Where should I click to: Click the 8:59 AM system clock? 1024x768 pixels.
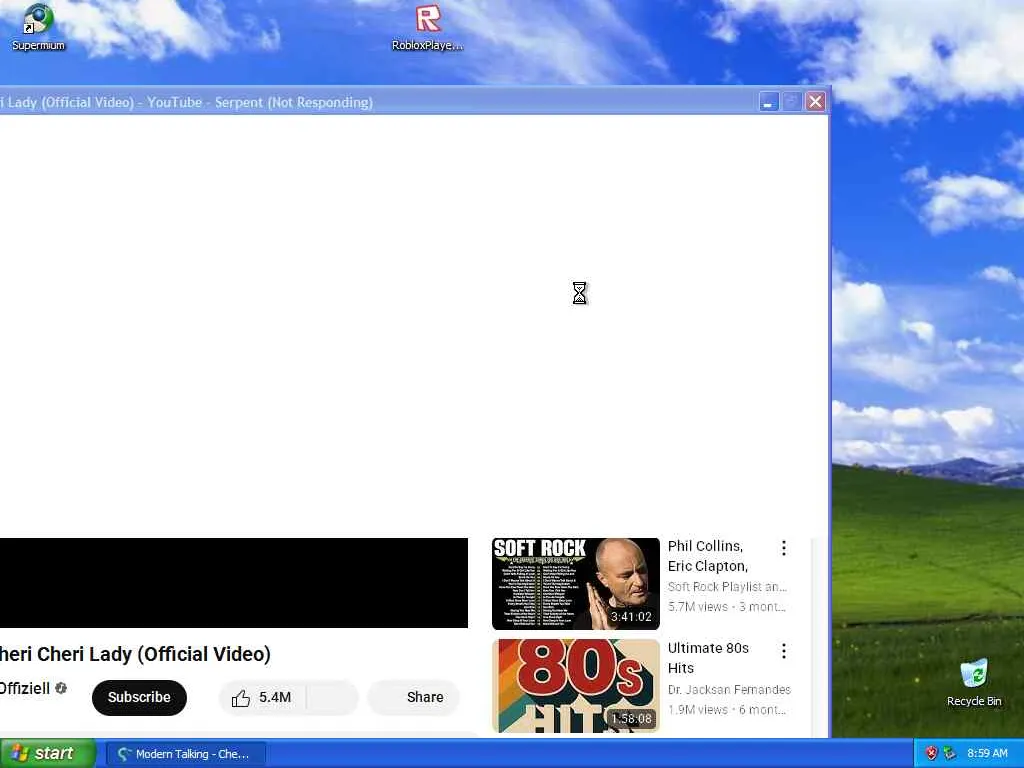pyautogui.click(x=987, y=753)
